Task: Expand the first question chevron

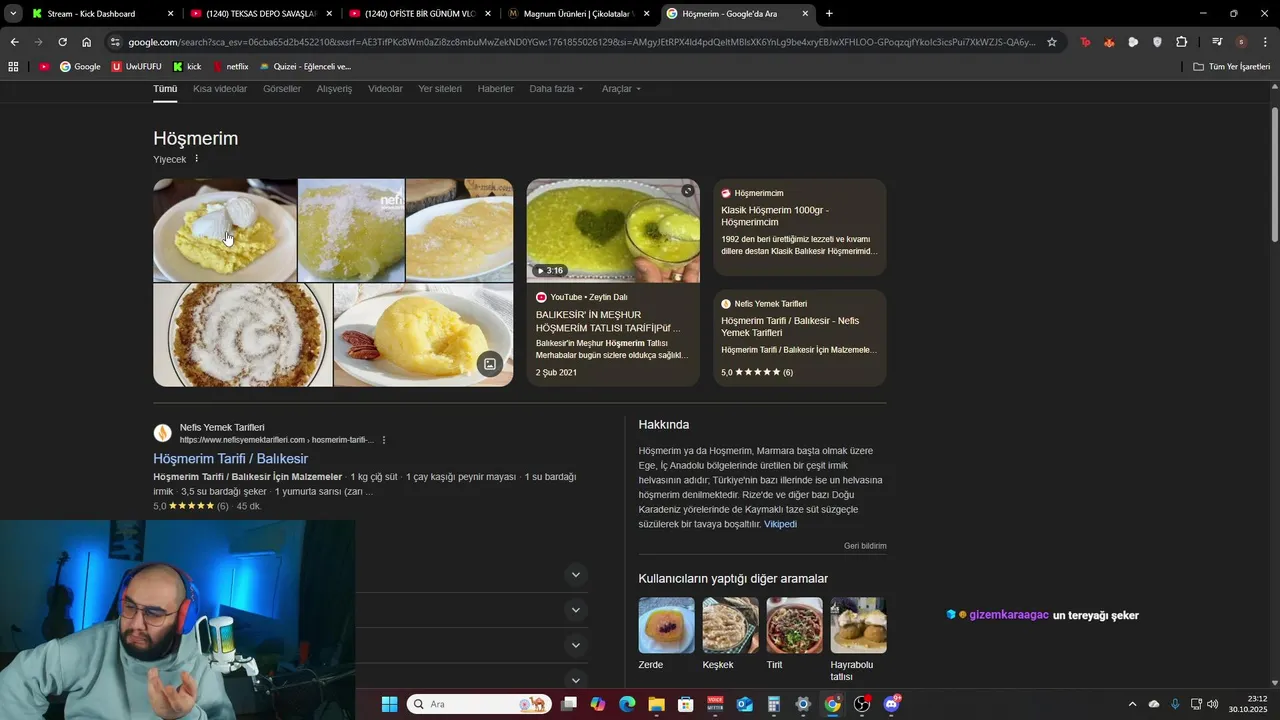Action: pos(575,575)
